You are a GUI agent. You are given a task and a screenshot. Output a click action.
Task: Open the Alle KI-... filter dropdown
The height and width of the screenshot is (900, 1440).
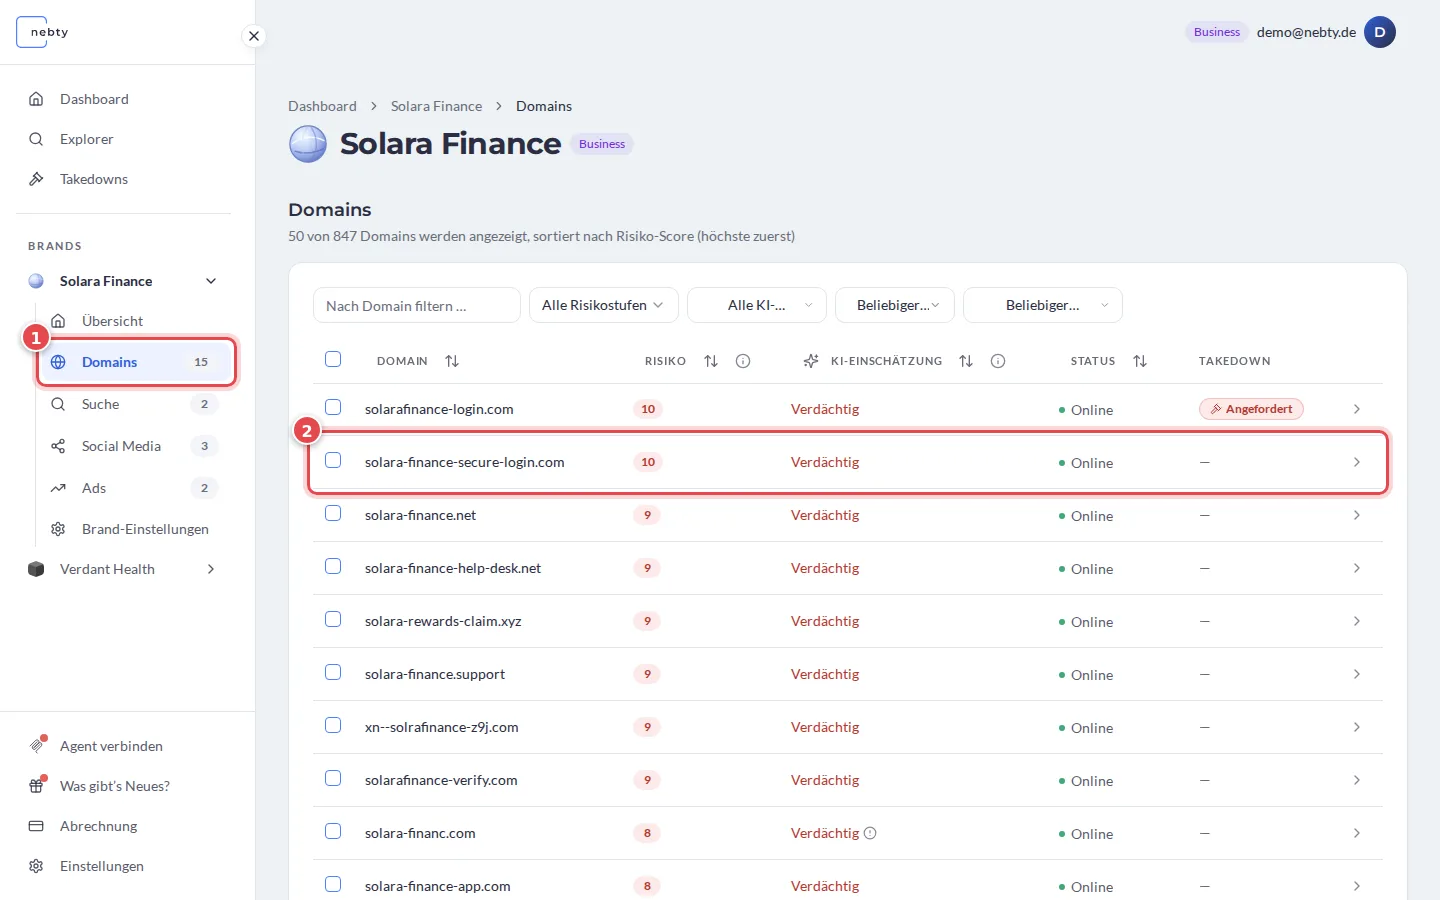pos(757,305)
